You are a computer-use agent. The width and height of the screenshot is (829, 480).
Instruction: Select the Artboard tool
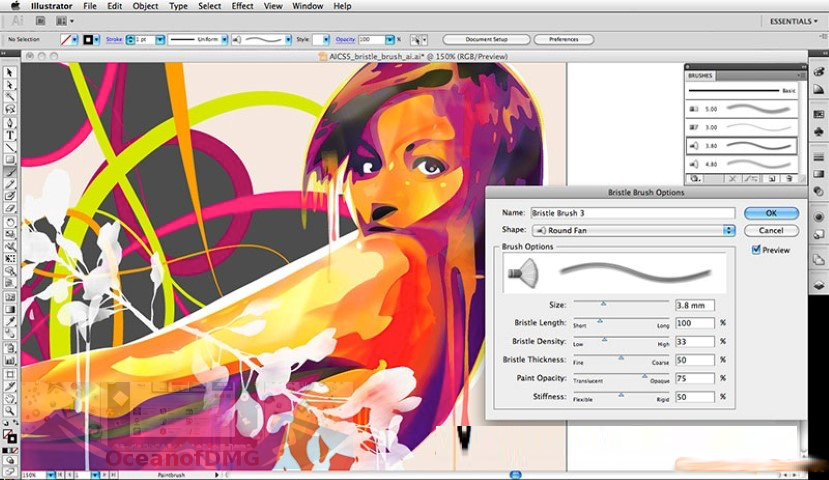[10, 374]
